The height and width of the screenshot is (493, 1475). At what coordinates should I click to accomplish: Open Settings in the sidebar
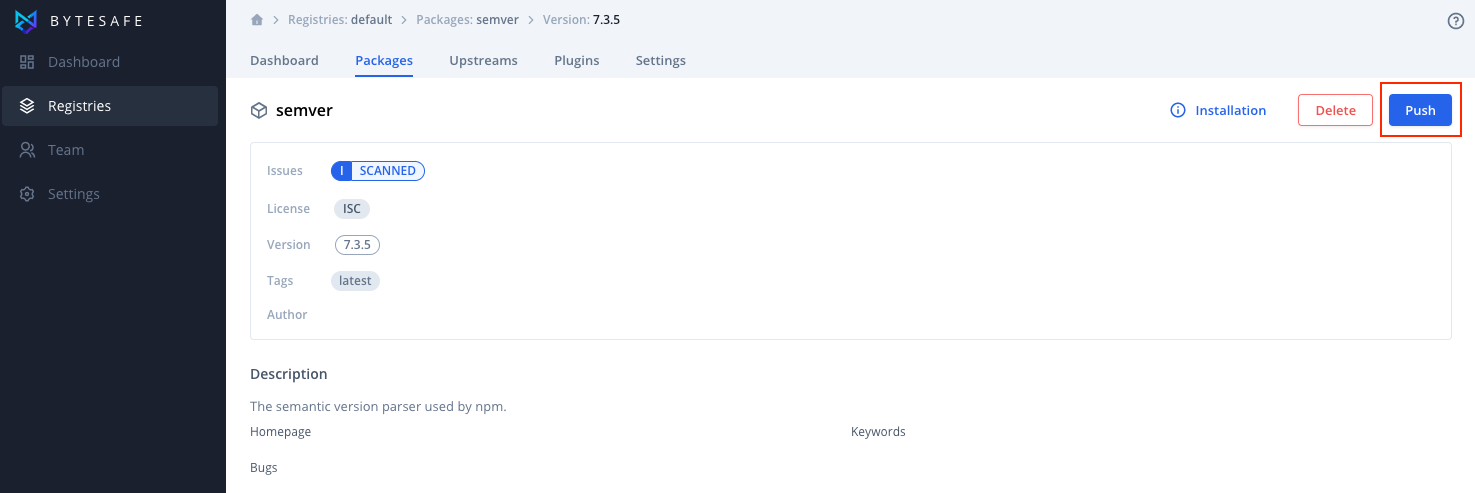tap(110, 194)
